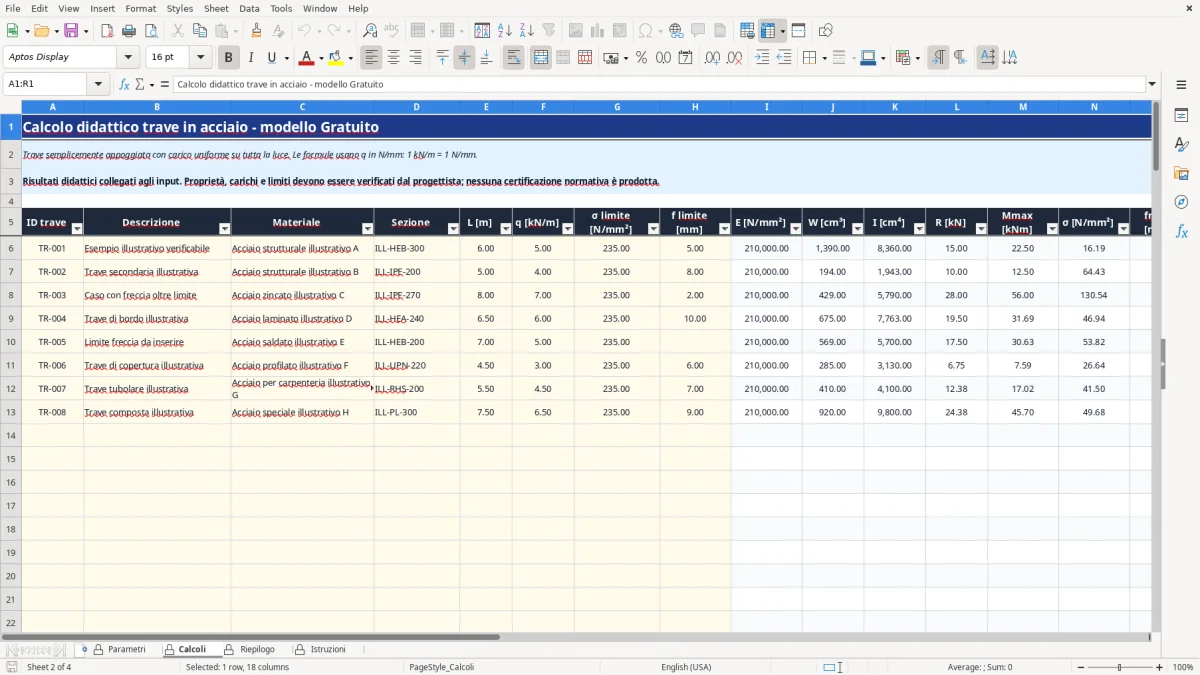Open the borders style dropdown arrow
This screenshot has width=1200, height=675.
[826, 58]
